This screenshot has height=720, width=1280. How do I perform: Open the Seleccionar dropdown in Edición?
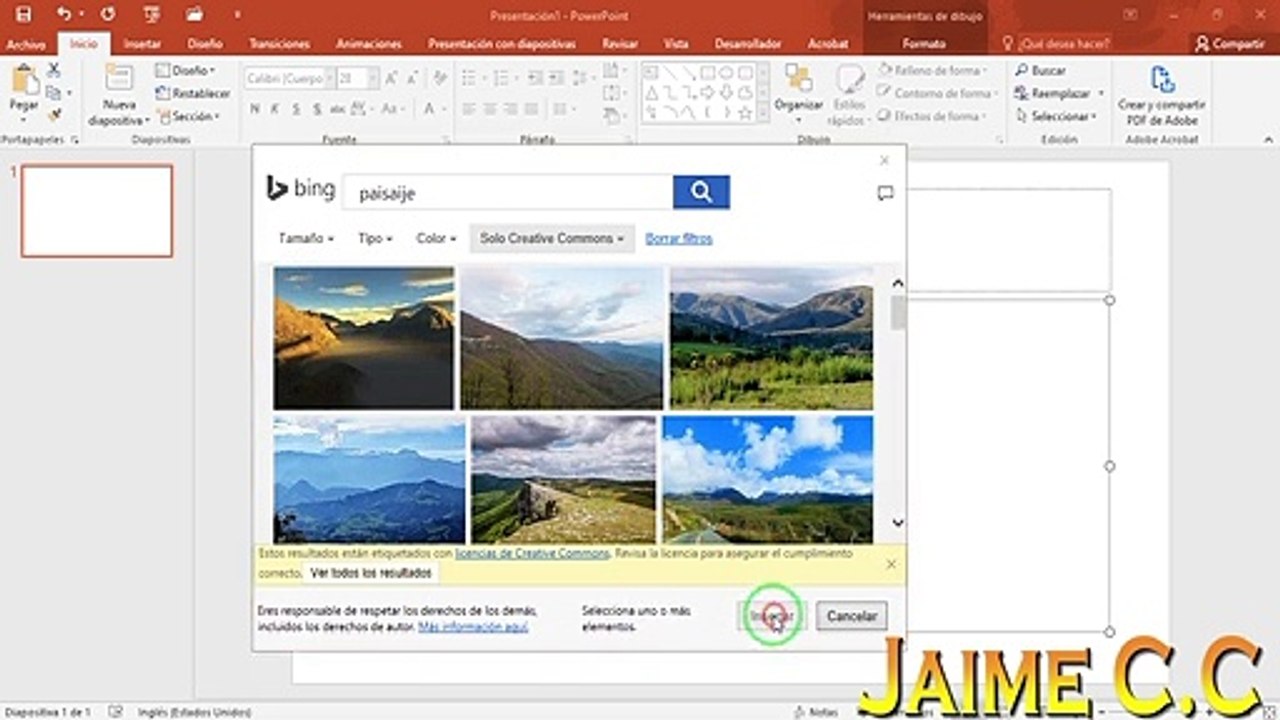[x=1059, y=116]
